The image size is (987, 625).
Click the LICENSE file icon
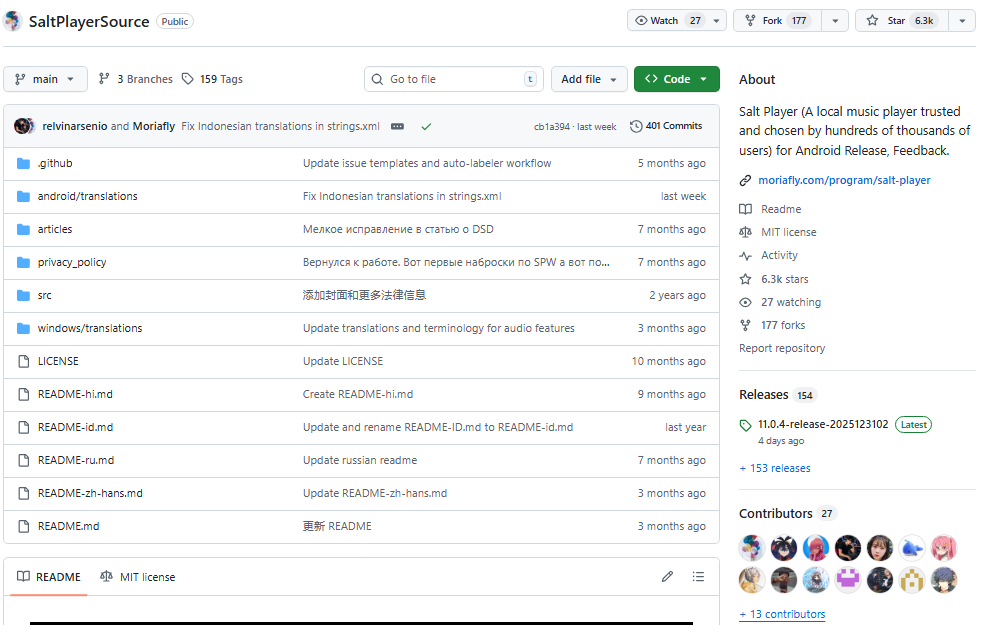tap(23, 361)
